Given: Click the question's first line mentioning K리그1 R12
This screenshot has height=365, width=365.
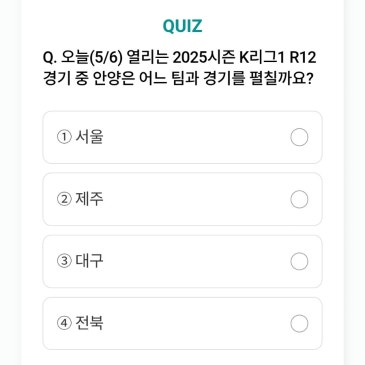Looking at the screenshot, I should [179, 58].
